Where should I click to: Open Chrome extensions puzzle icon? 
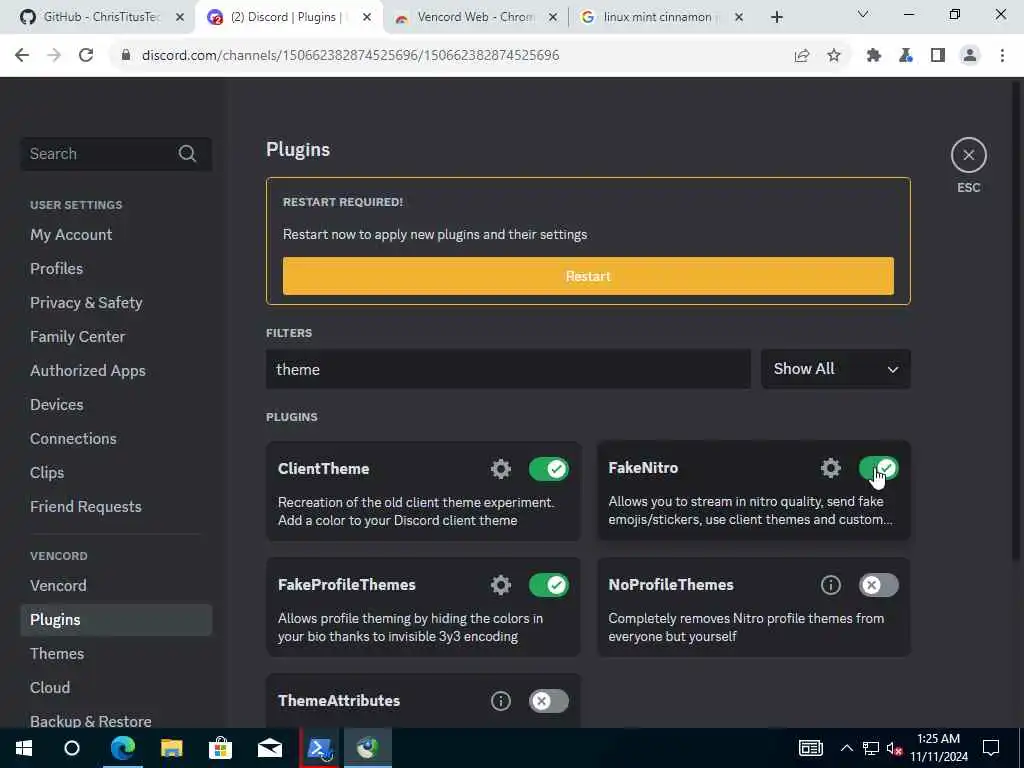tap(874, 56)
